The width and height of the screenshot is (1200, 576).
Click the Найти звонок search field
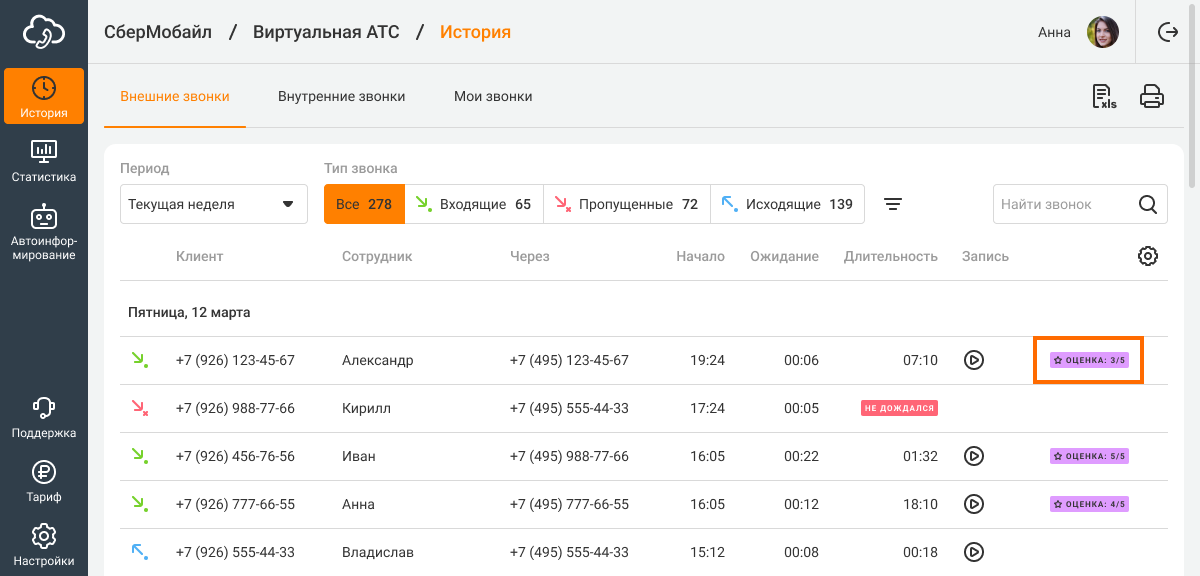[1064, 204]
